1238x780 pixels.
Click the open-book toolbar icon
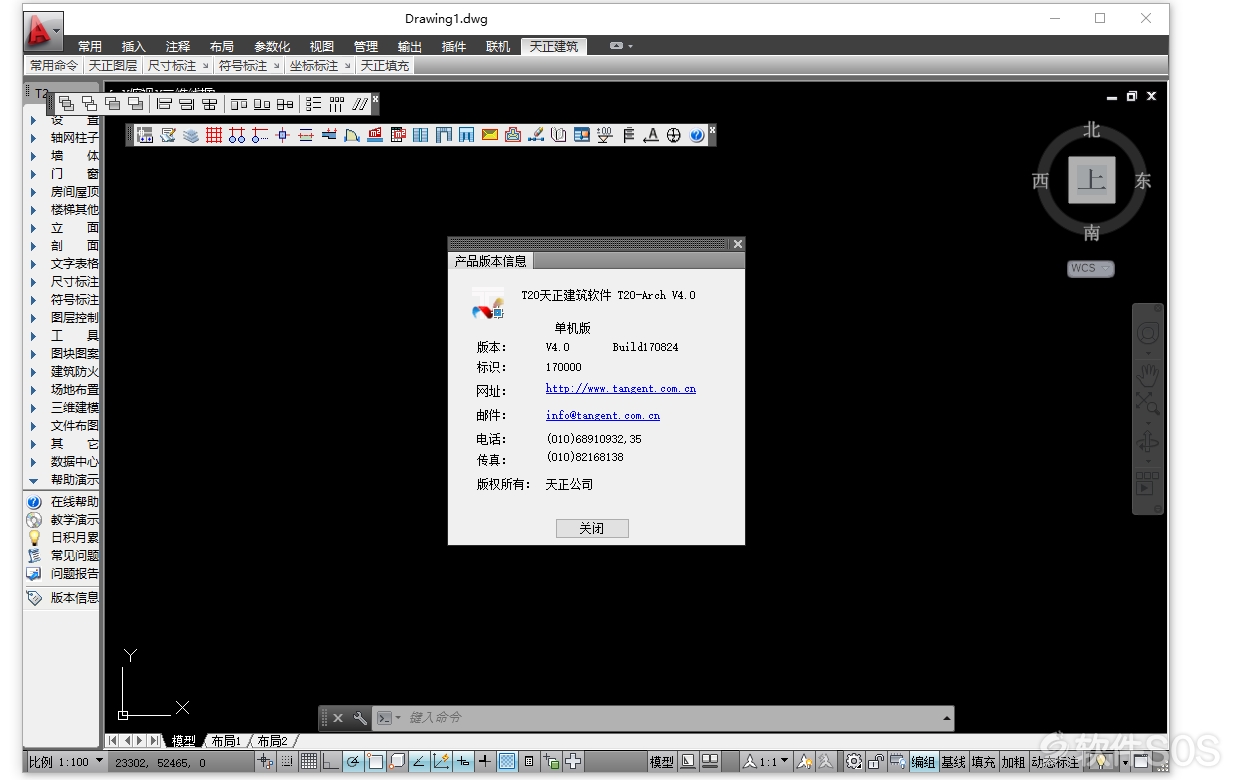coord(559,135)
